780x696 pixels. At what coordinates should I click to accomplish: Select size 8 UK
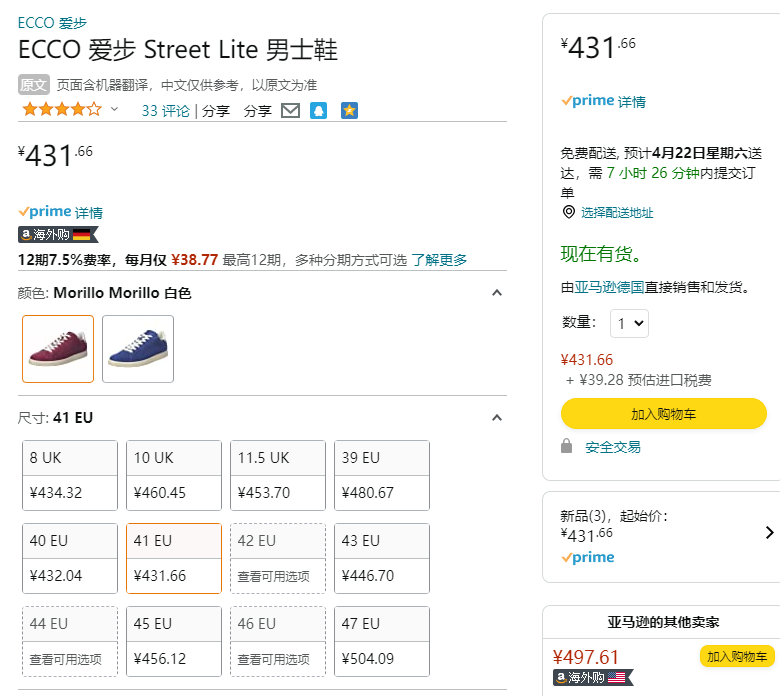click(70, 475)
